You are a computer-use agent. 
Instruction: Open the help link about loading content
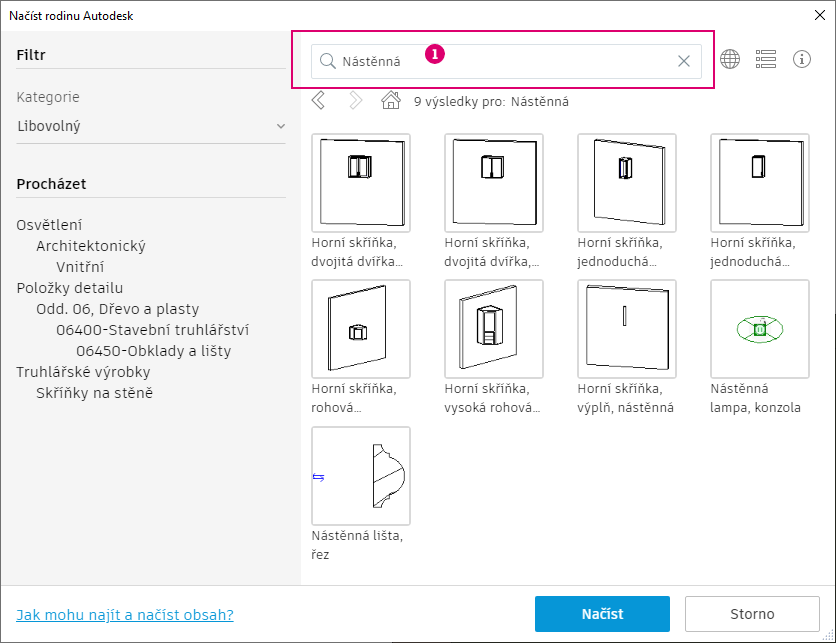point(125,615)
